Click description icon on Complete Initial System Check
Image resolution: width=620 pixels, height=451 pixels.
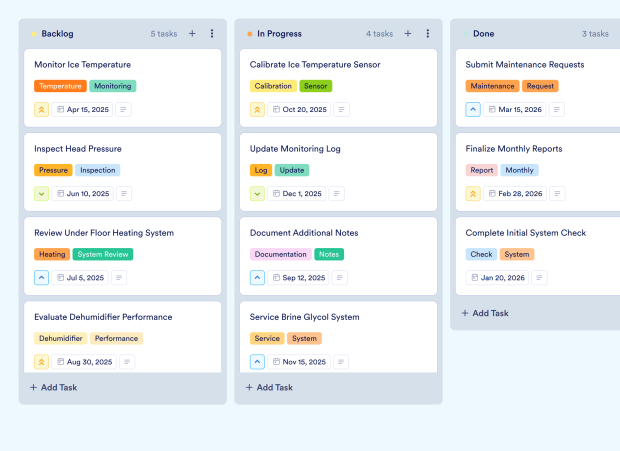(545, 277)
